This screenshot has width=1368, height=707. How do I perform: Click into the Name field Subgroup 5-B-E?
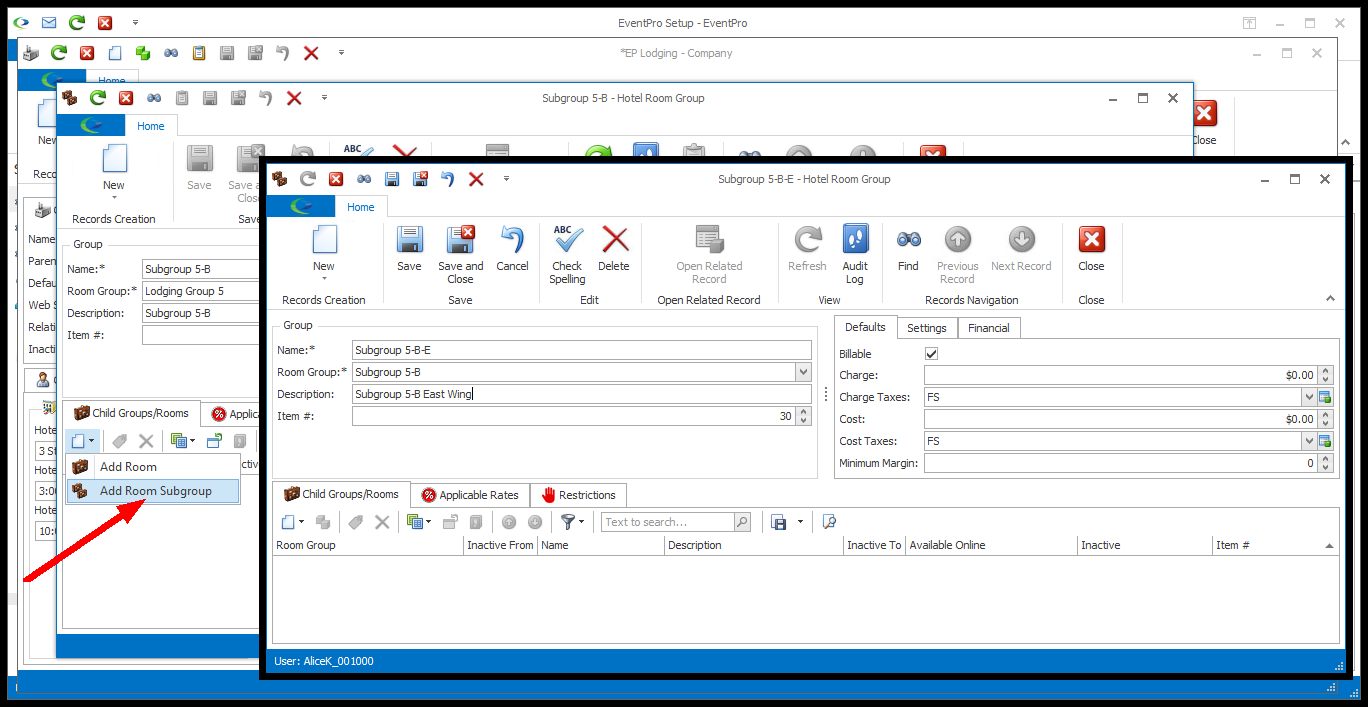click(x=582, y=350)
